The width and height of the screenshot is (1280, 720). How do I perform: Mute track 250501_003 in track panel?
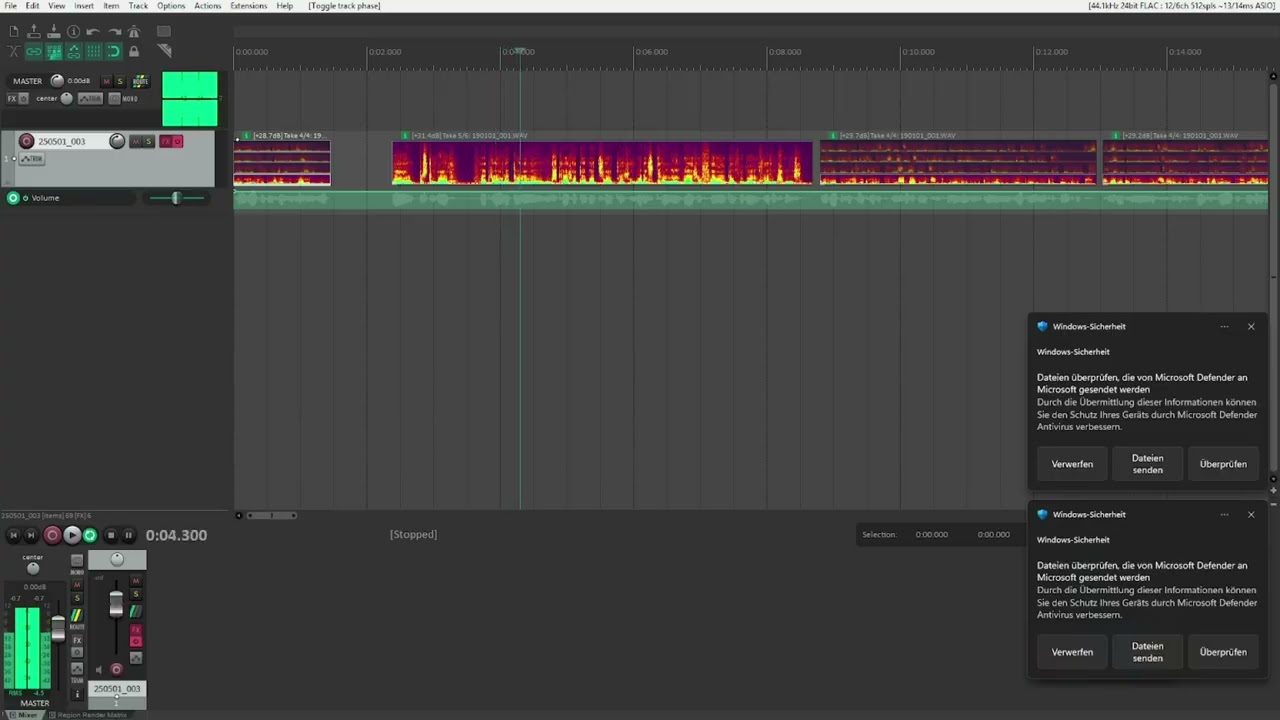pos(136,141)
